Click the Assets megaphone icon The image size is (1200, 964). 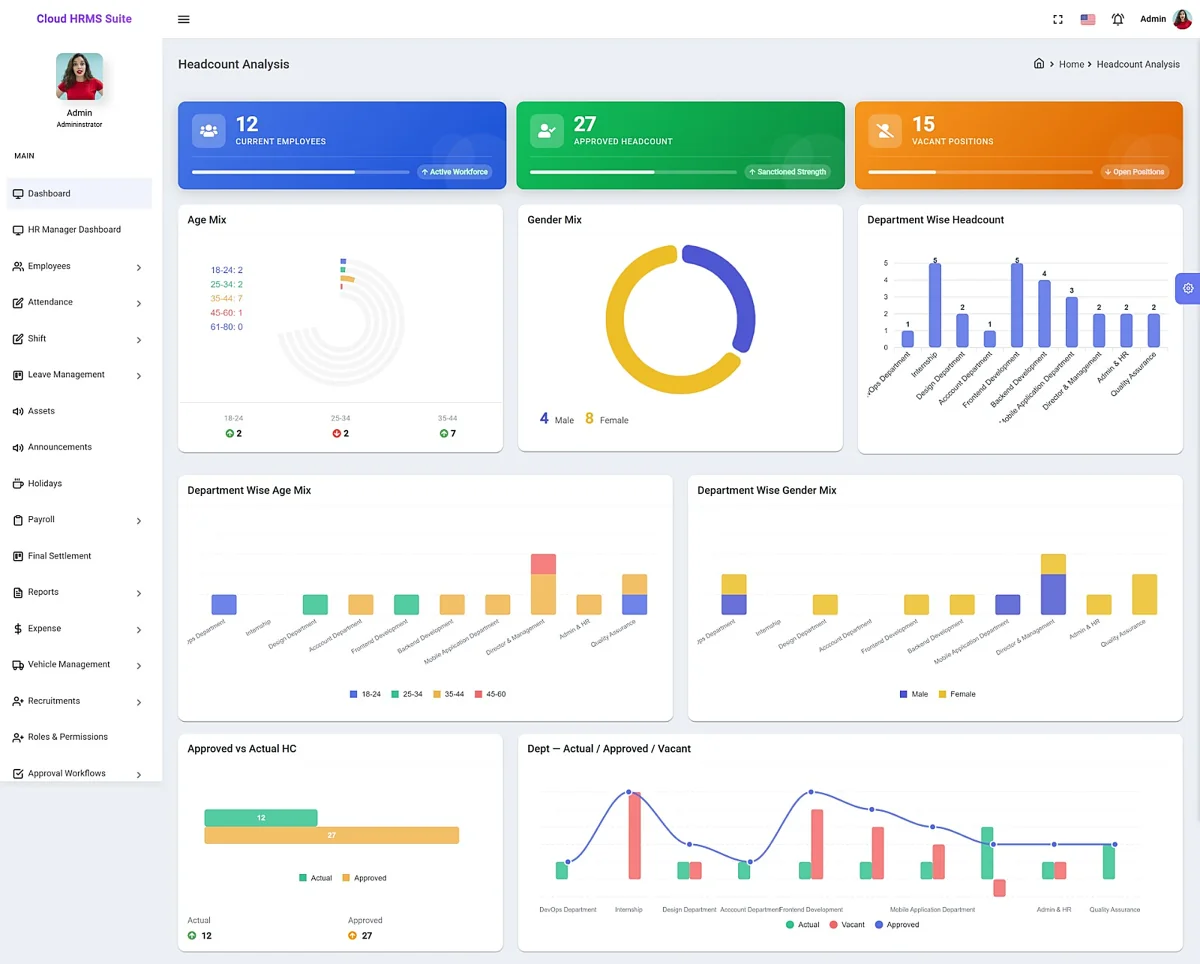tap(18, 411)
